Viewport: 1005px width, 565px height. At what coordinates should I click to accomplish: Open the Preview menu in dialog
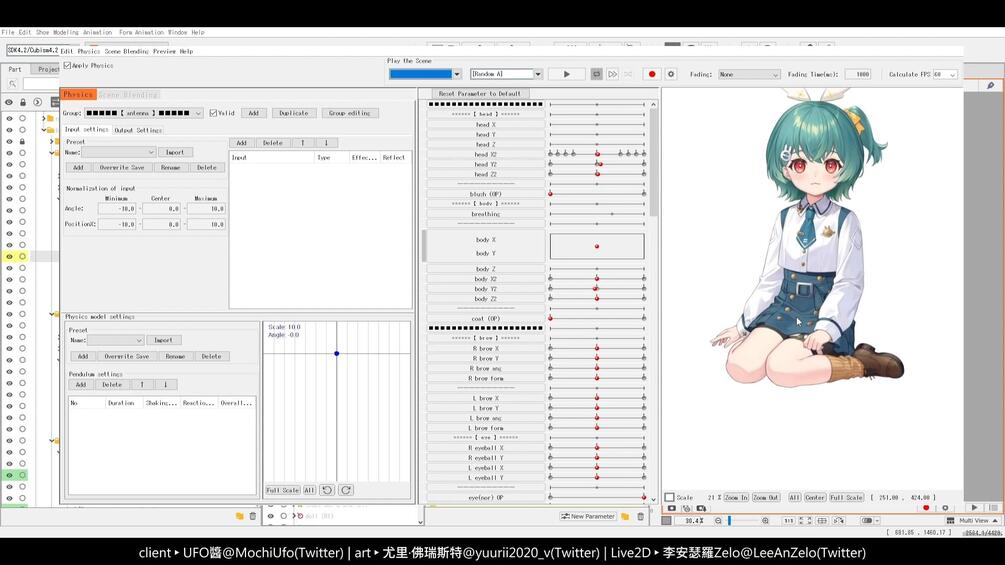pos(164,51)
